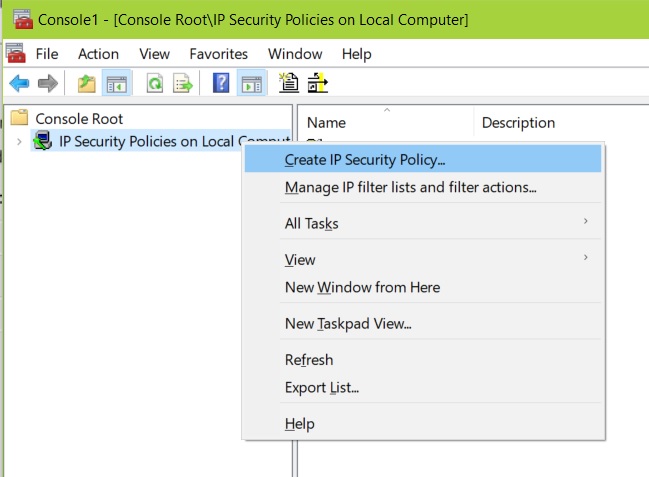Click Create IP Security Policy toolbar icon
This screenshot has height=477, width=649.
[x=288, y=82]
